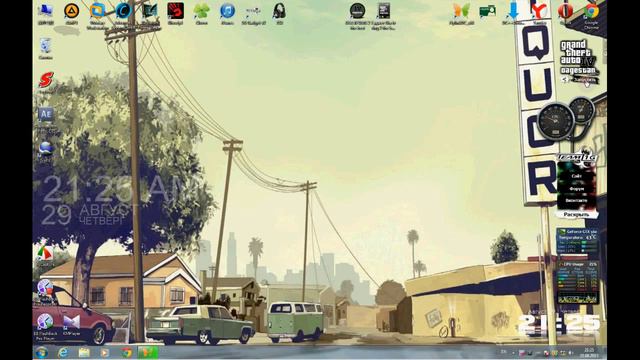Switch to the green active taskbar app

148,353
